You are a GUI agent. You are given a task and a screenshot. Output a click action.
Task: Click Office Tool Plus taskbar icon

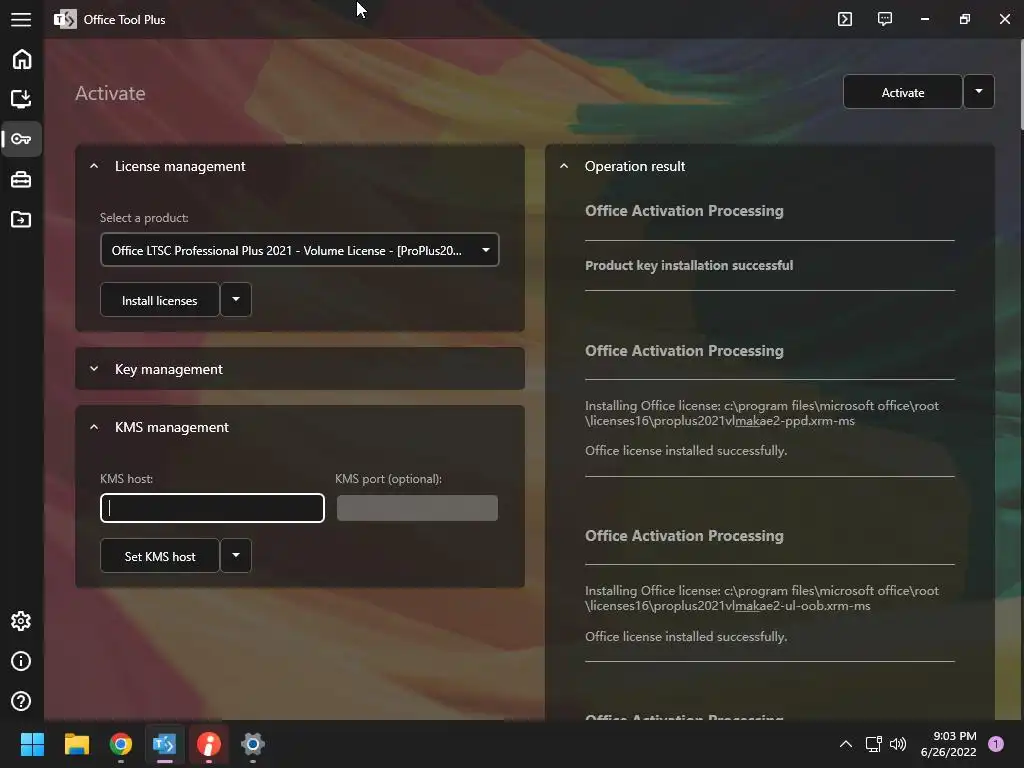click(165, 744)
